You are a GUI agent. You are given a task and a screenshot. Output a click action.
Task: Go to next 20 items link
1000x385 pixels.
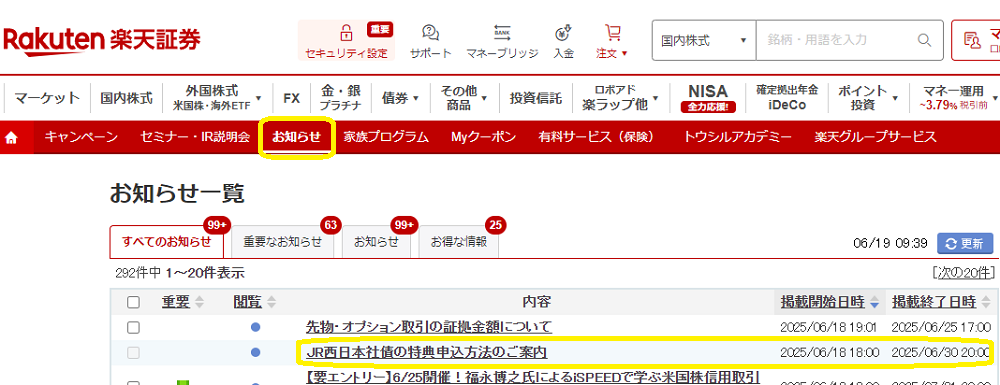[x=963, y=273]
